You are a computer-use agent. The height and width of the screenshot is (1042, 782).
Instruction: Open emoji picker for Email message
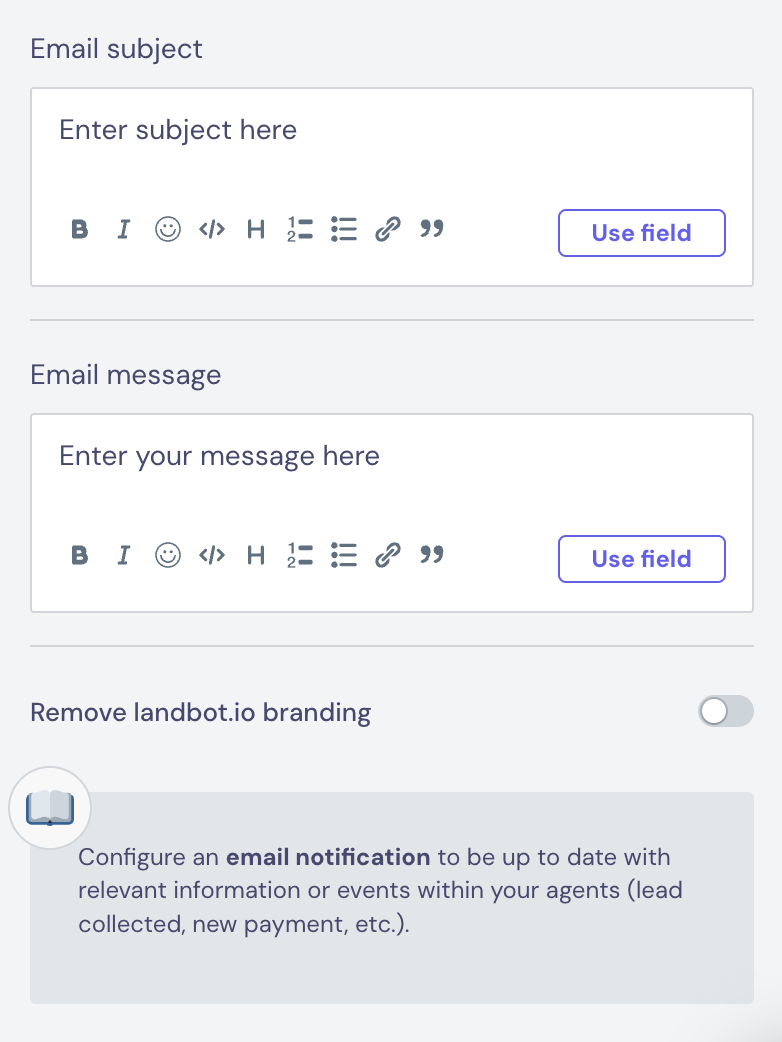pyautogui.click(x=168, y=555)
